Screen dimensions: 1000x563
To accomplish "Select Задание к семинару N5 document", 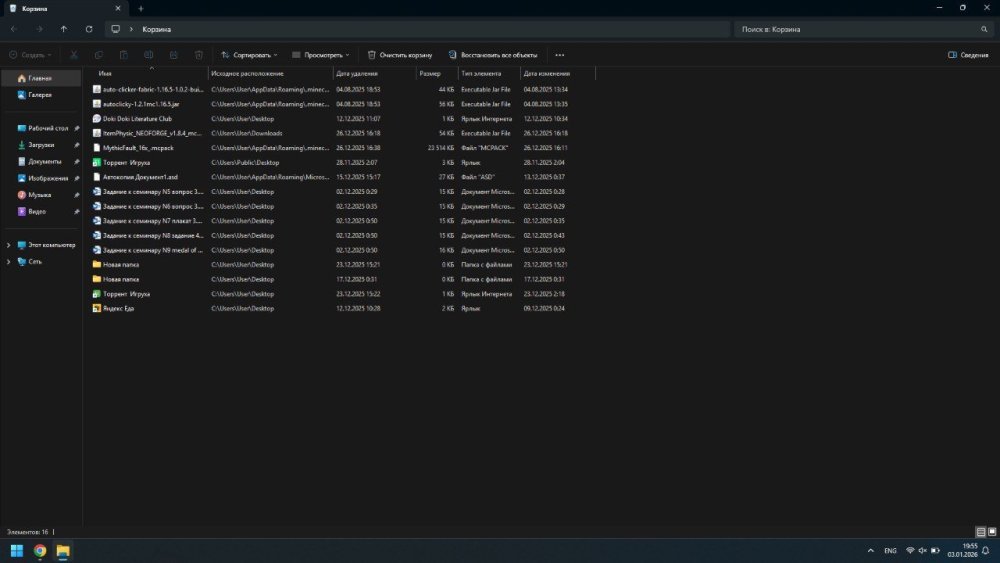I will 153,192.
